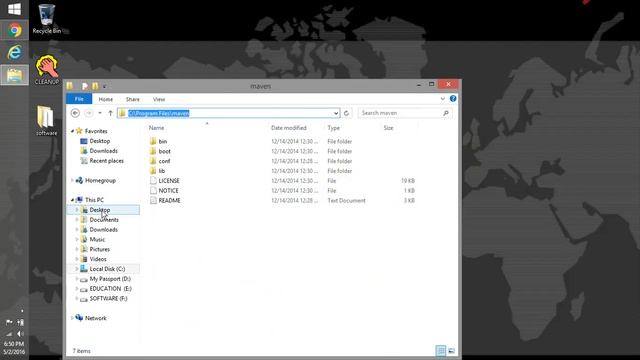Collapse the Favorites tree group

click(72, 131)
